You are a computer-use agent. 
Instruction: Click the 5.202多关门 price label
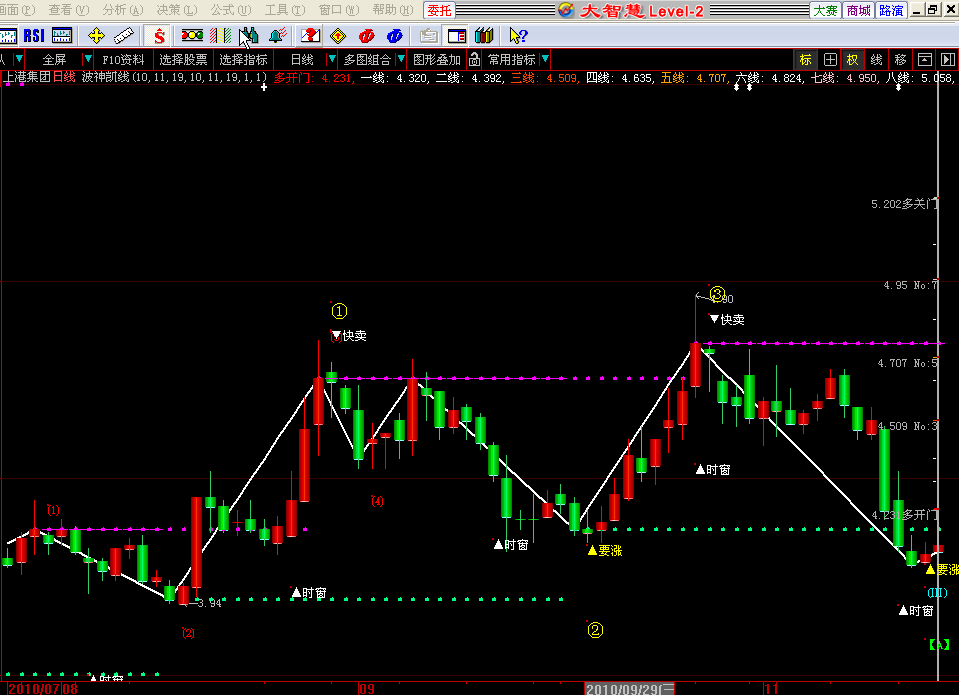coord(904,204)
